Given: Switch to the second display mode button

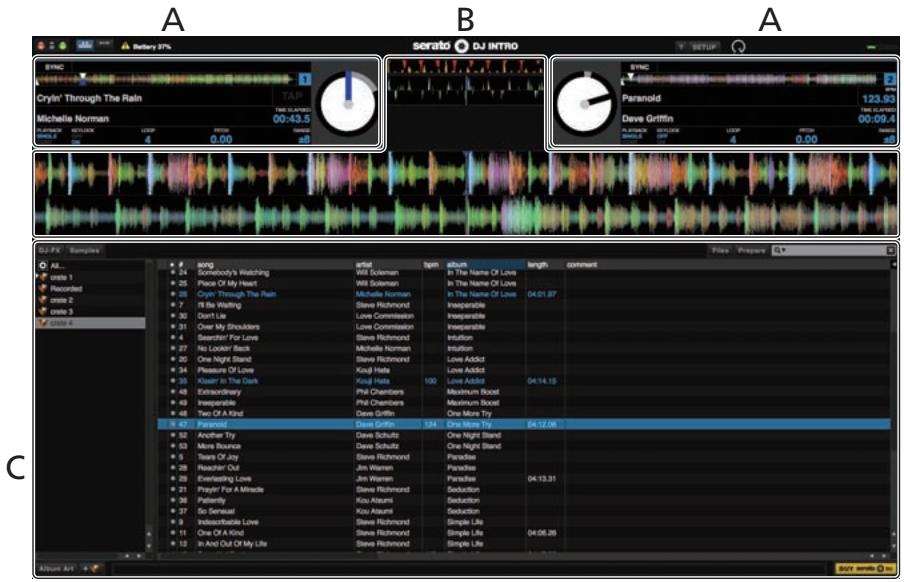Looking at the screenshot, I should pos(104,44).
